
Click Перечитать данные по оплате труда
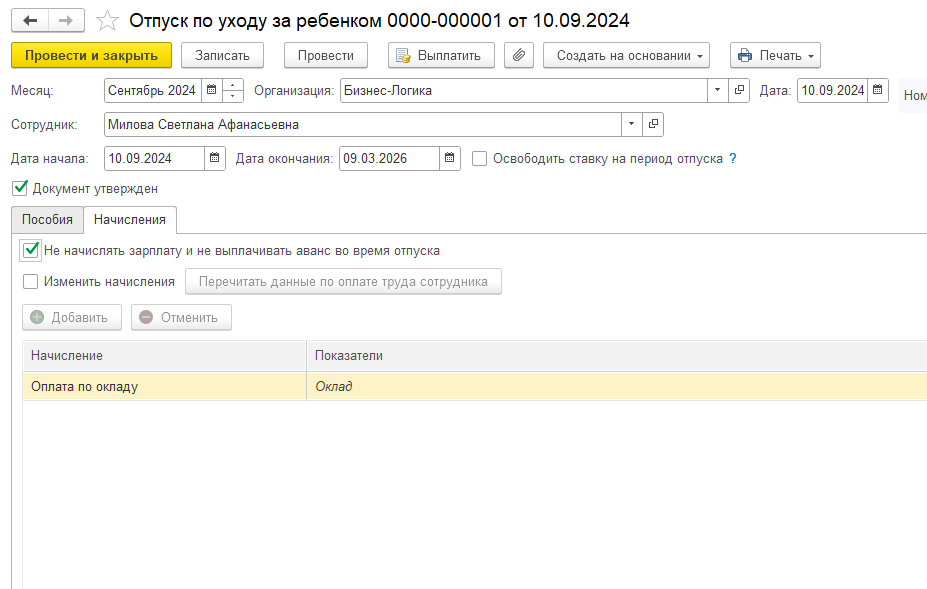point(343,281)
